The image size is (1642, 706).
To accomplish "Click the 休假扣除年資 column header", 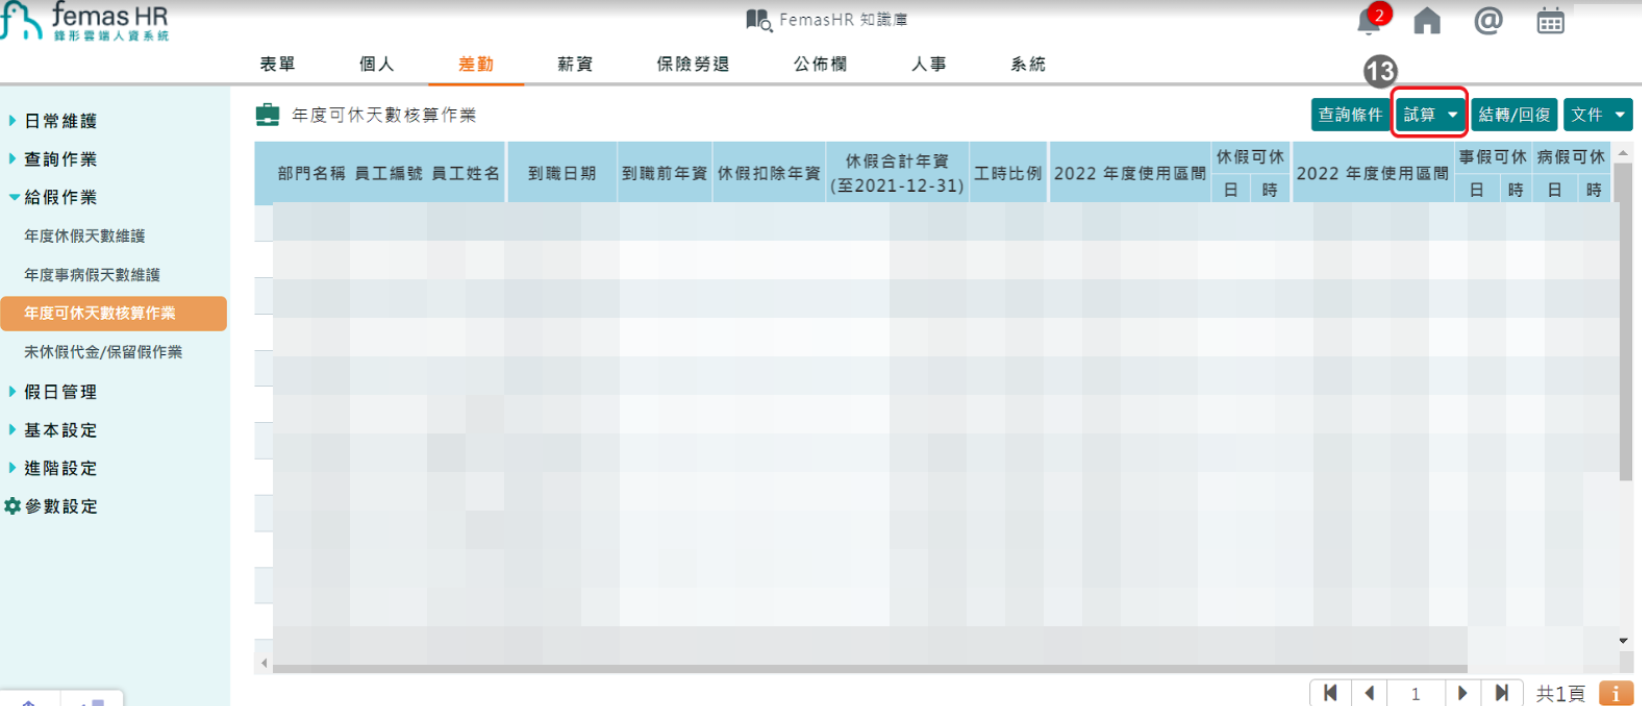I will click(x=769, y=173).
